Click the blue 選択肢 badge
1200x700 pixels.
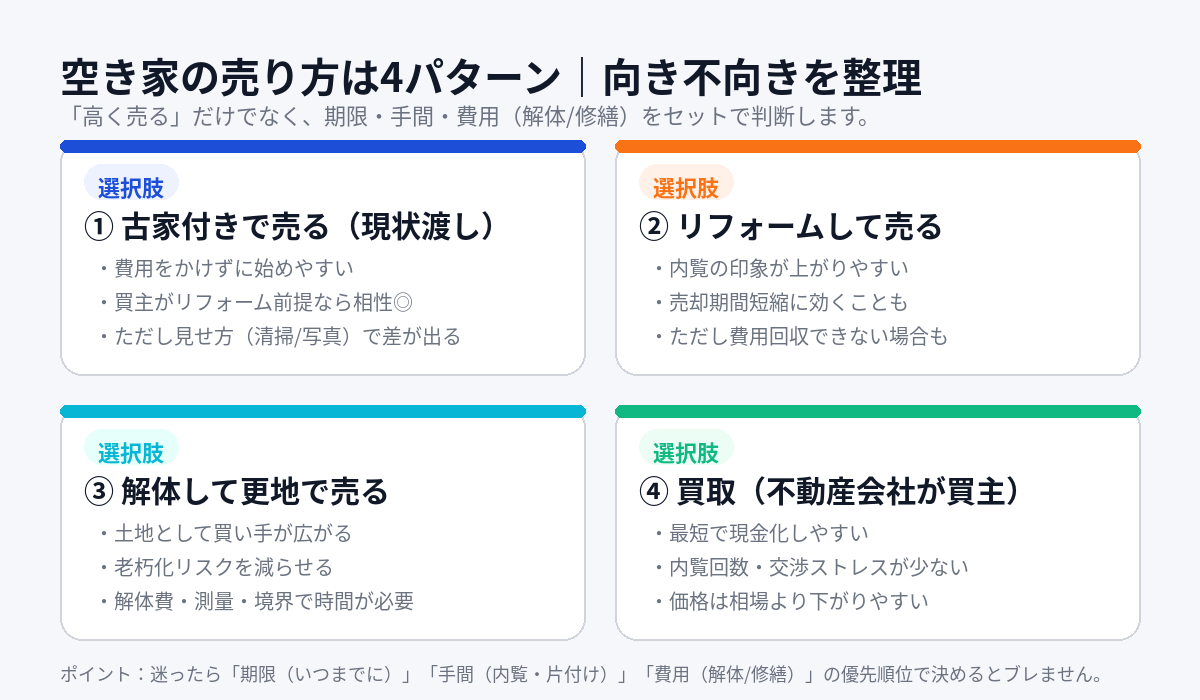click(131, 187)
